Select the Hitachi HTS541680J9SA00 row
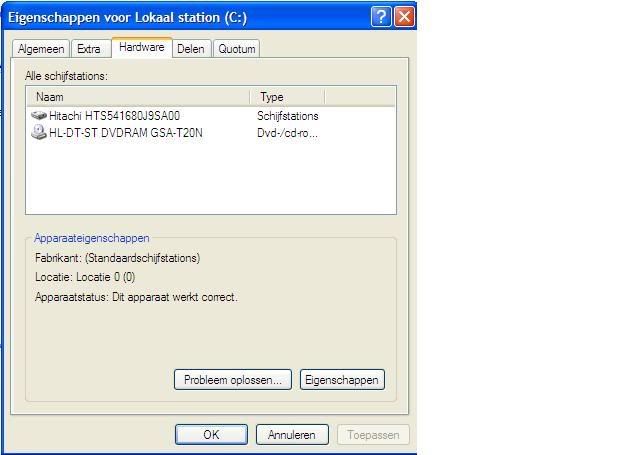This screenshot has width=640, height=455. (211, 116)
